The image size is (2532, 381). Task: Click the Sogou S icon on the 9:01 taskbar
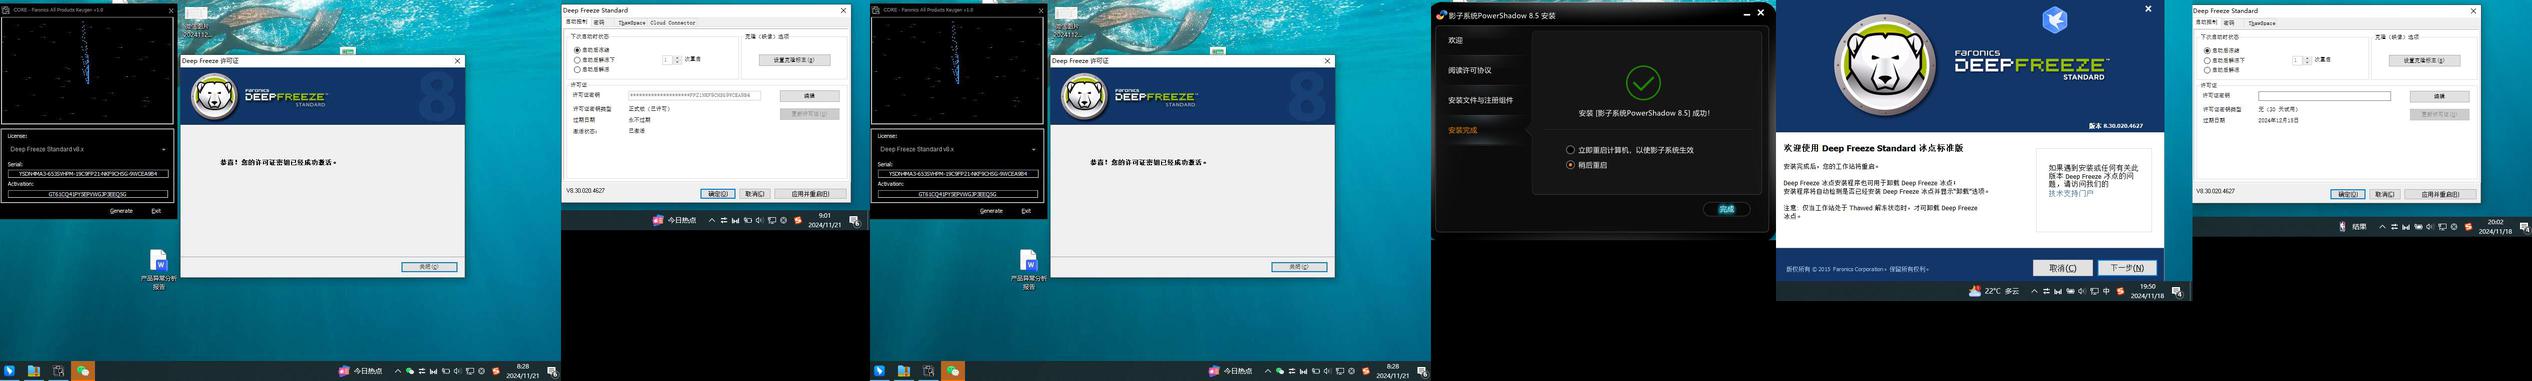pyautogui.click(x=797, y=220)
